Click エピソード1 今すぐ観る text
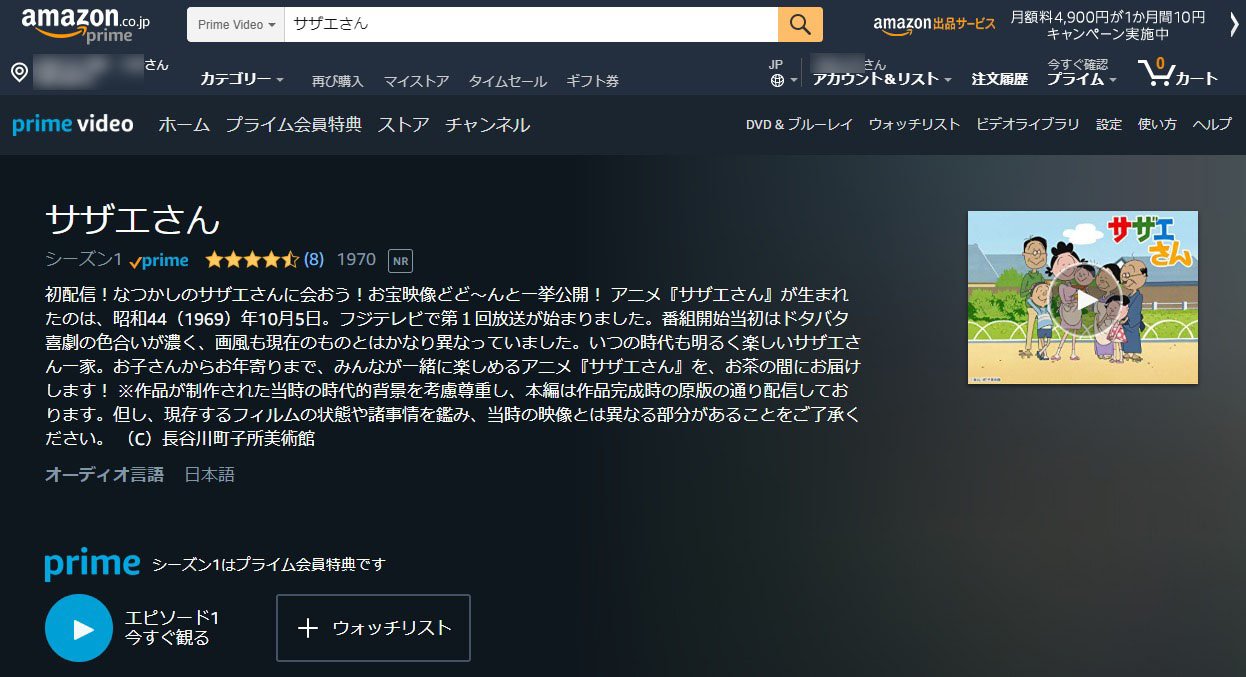Viewport: 1246px width, 677px height. 171,627
